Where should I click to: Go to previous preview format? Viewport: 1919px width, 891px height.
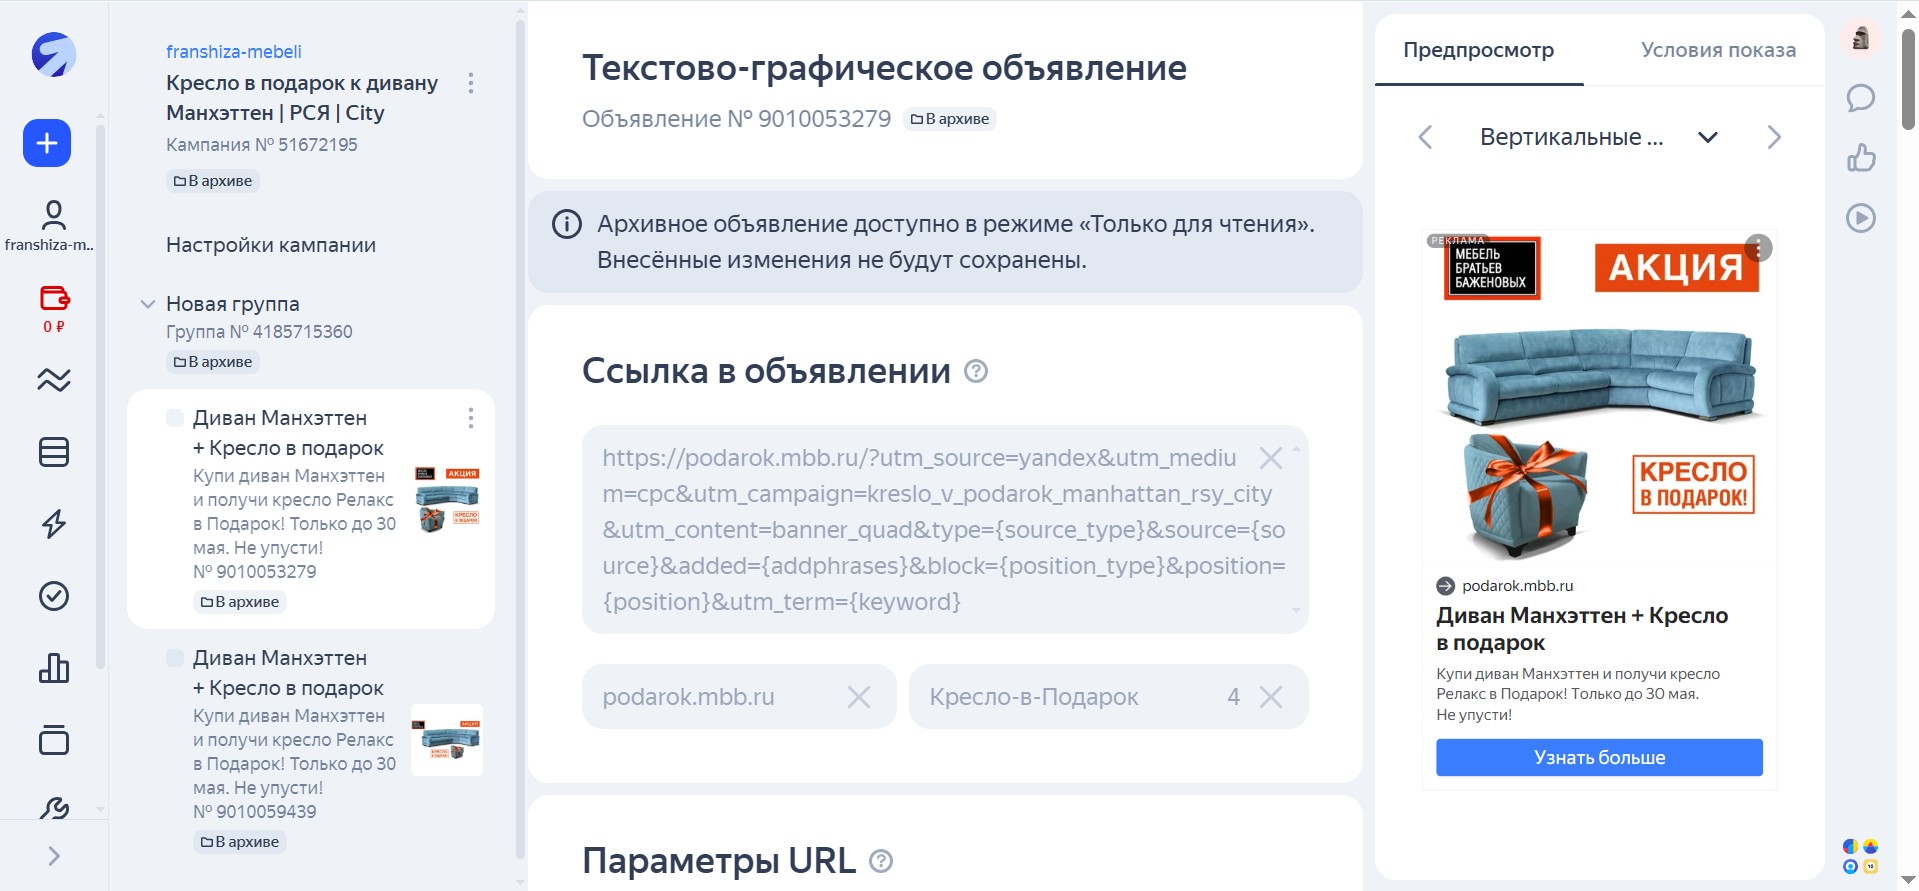(x=1426, y=137)
